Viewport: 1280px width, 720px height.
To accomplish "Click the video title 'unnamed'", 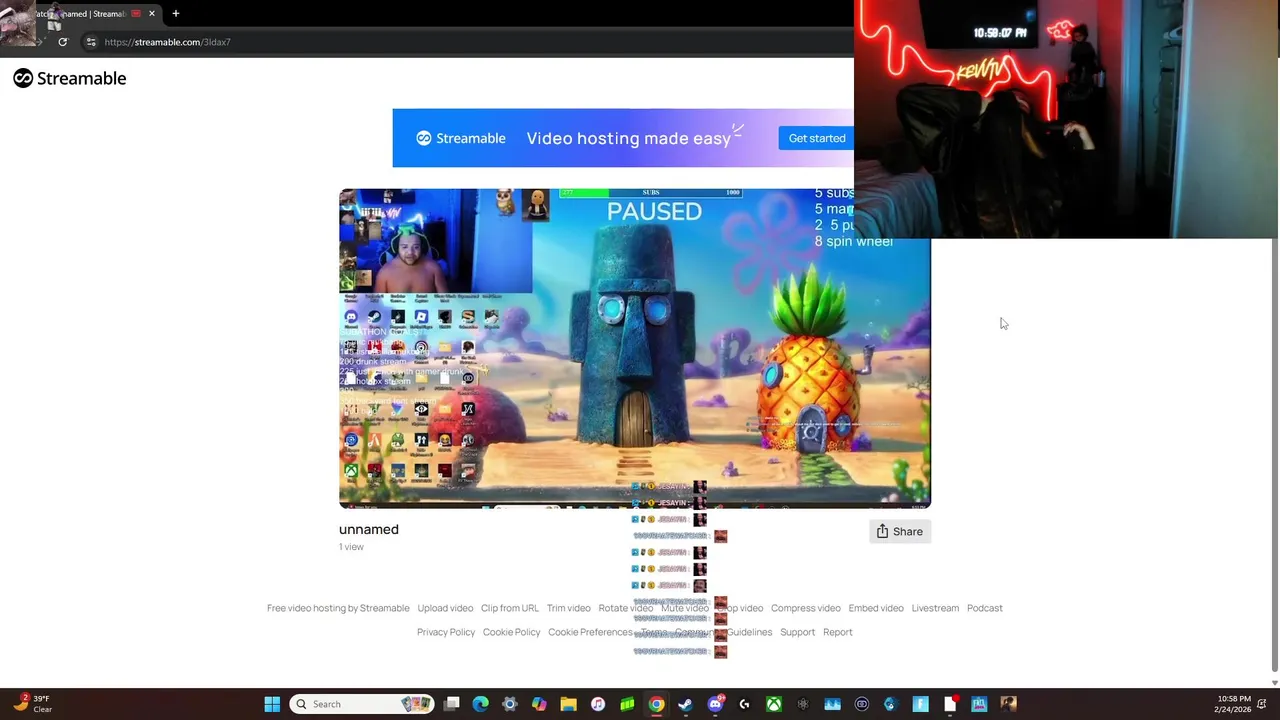I will pos(368,530).
